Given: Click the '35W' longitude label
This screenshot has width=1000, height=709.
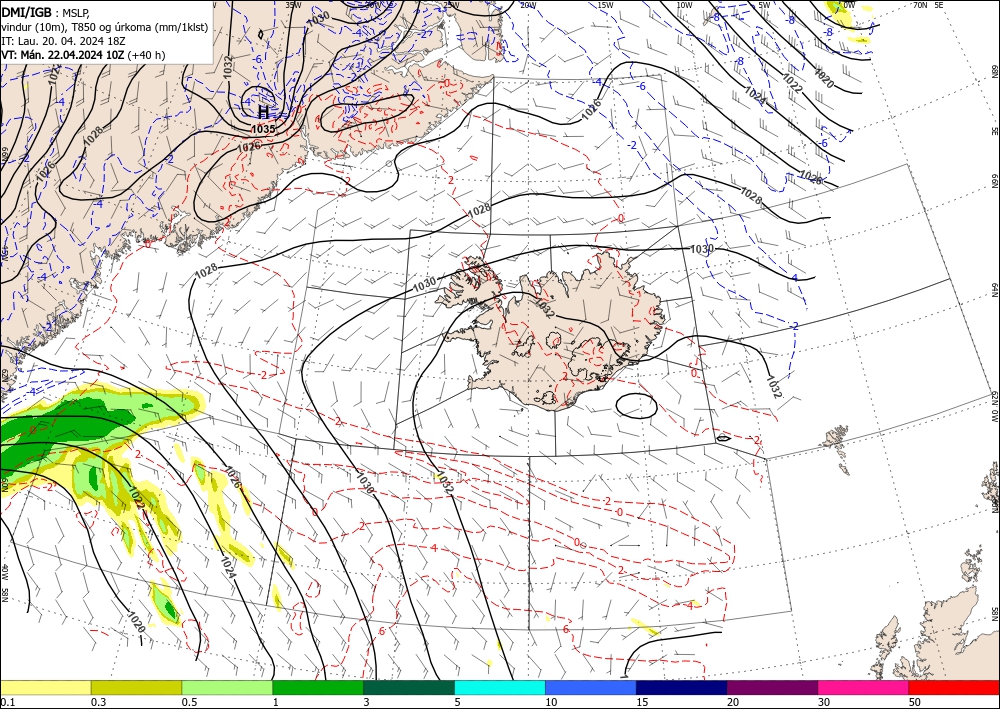Looking at the screenshot, I should coord(293,5).
